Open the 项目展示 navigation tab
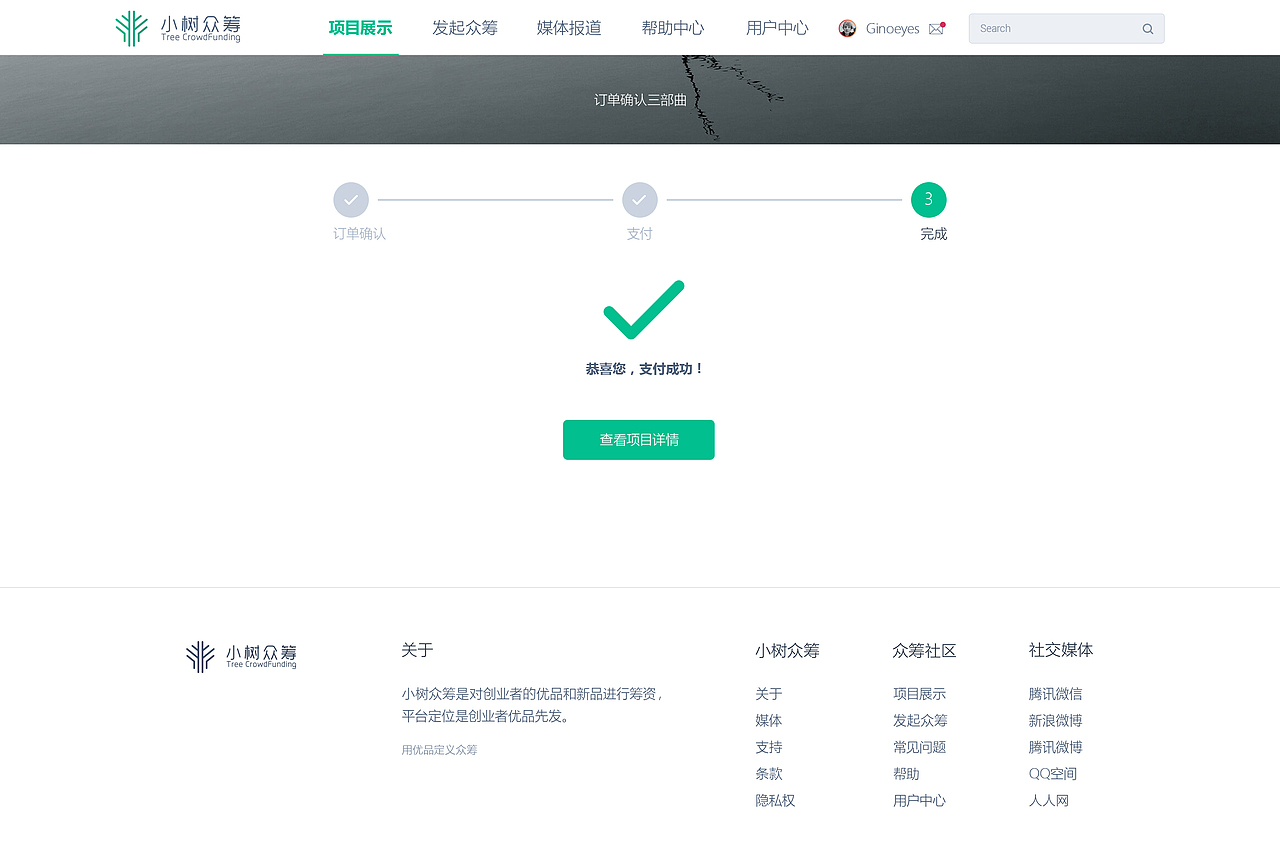 pos(360,28)
